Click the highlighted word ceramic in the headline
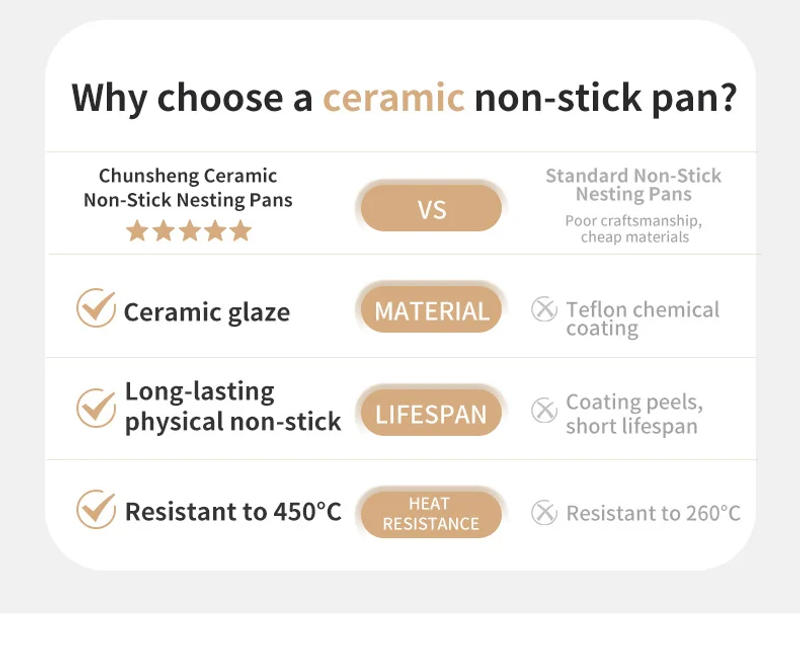 (393, 98)
